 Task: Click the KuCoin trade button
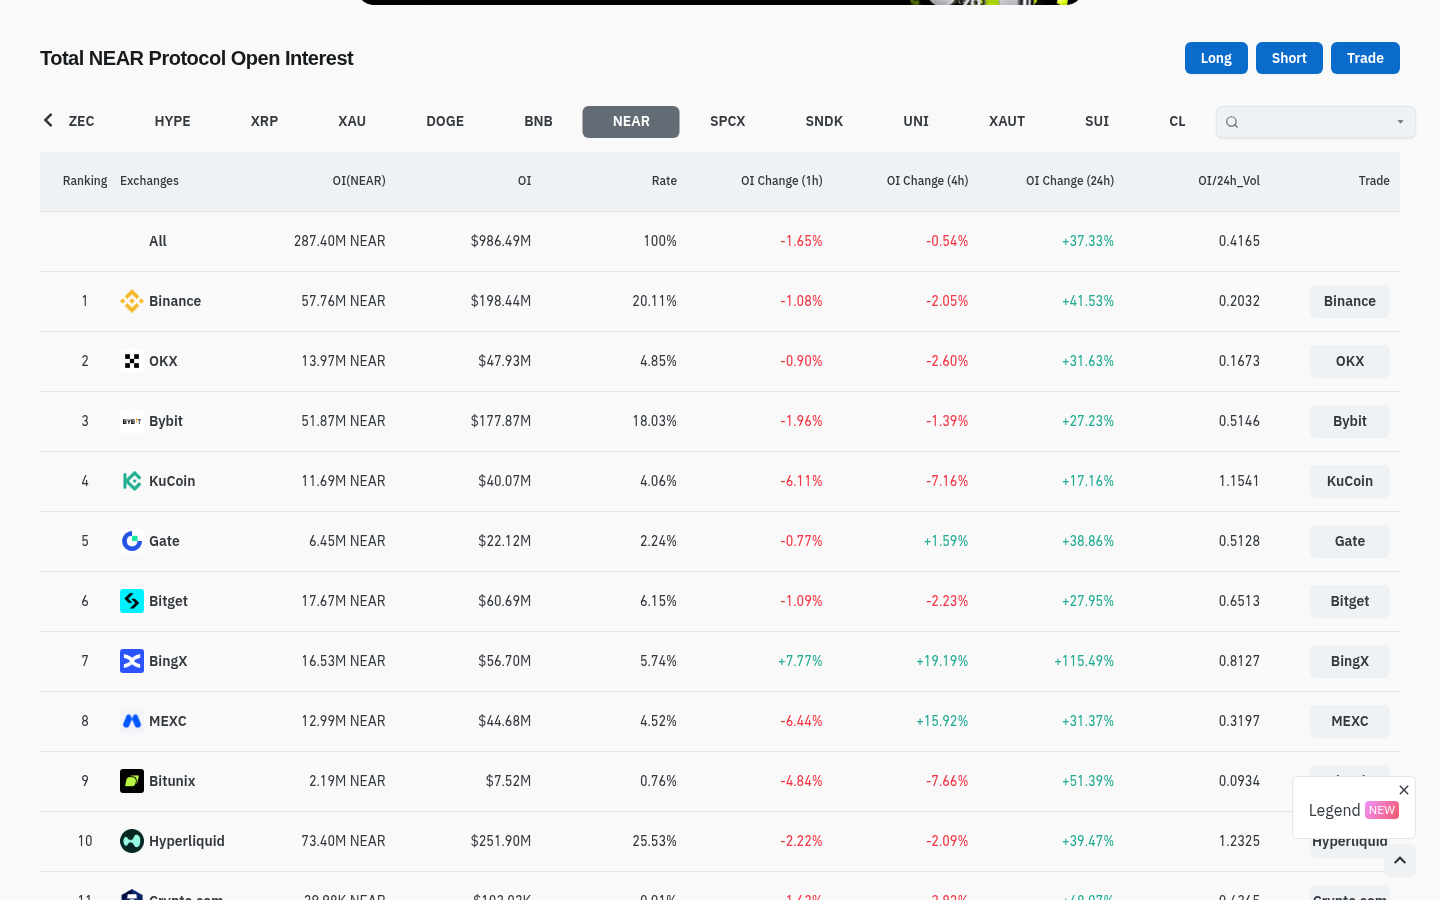tap(1350, 481)
